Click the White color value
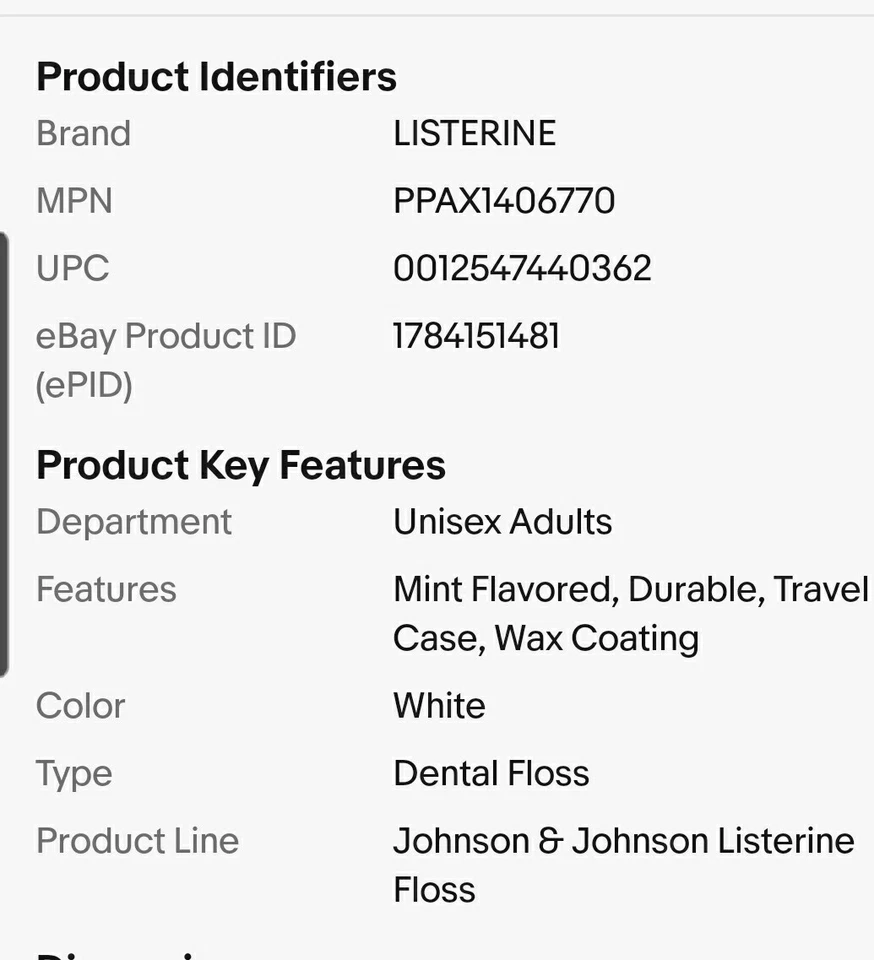This screenshot has width=874, height=960. coord(439,705)
